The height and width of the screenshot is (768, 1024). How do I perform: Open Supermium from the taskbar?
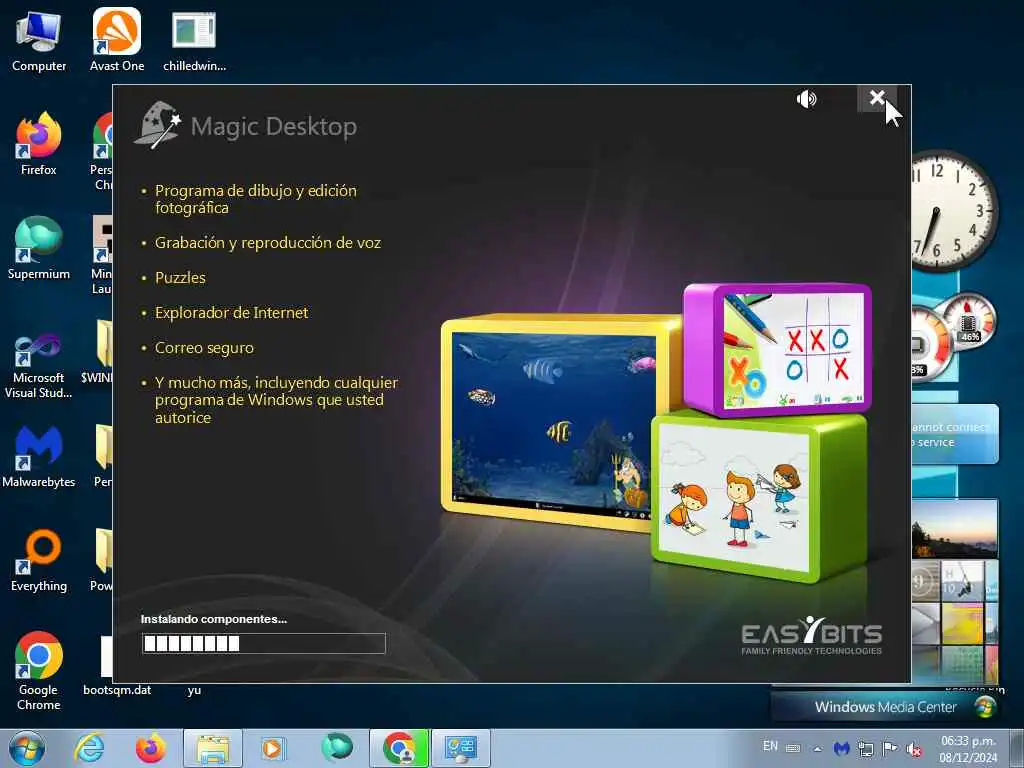click(x=336, y=747)
